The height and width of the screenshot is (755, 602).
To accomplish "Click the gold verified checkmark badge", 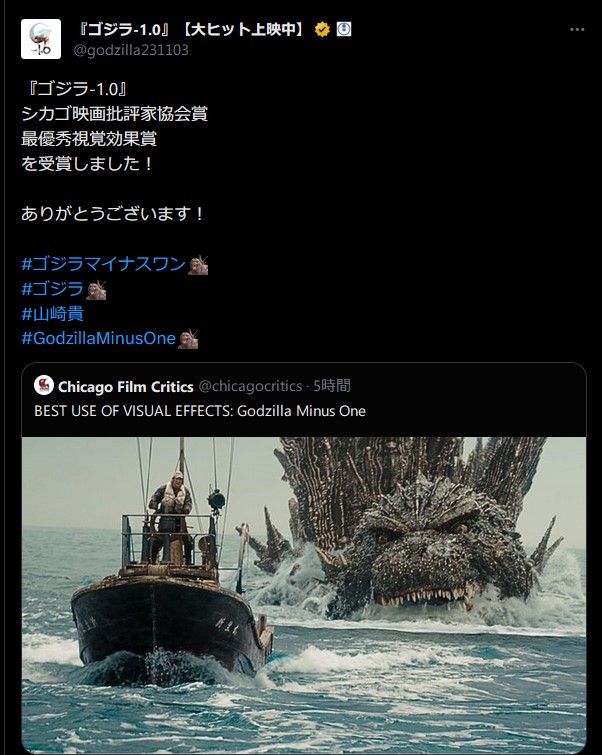I will coord(322,29).
